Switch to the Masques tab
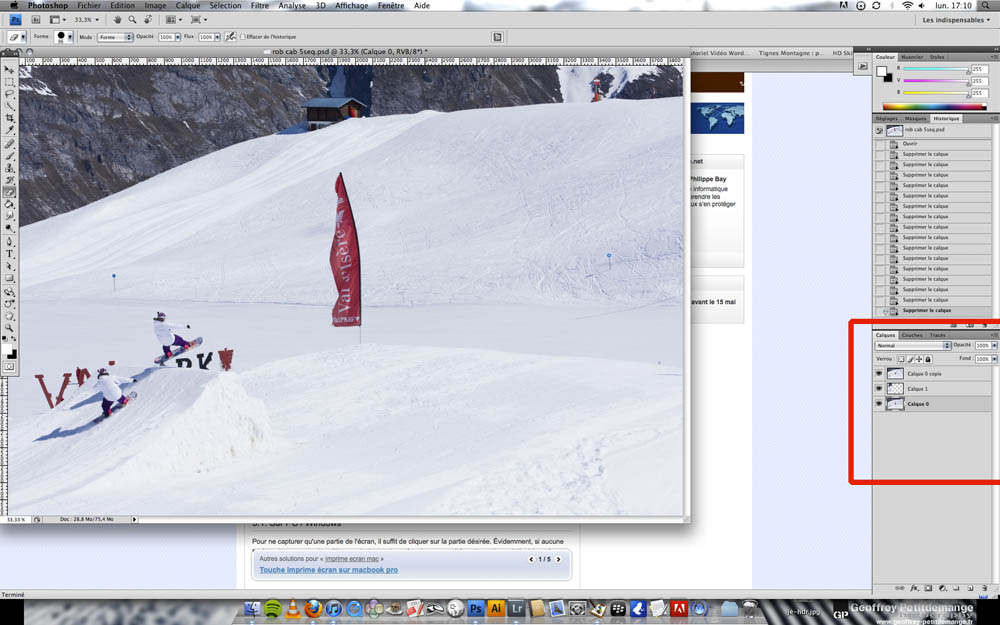This screenshot has height=625, width=1000. 915,119
